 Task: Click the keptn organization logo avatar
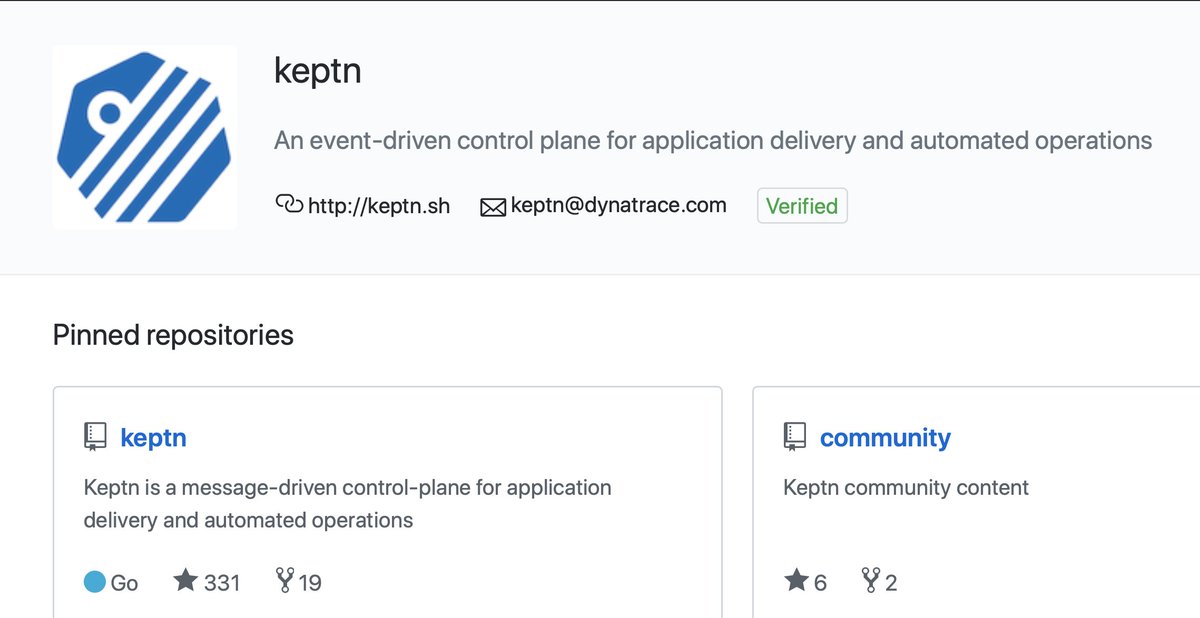[145, 137]
